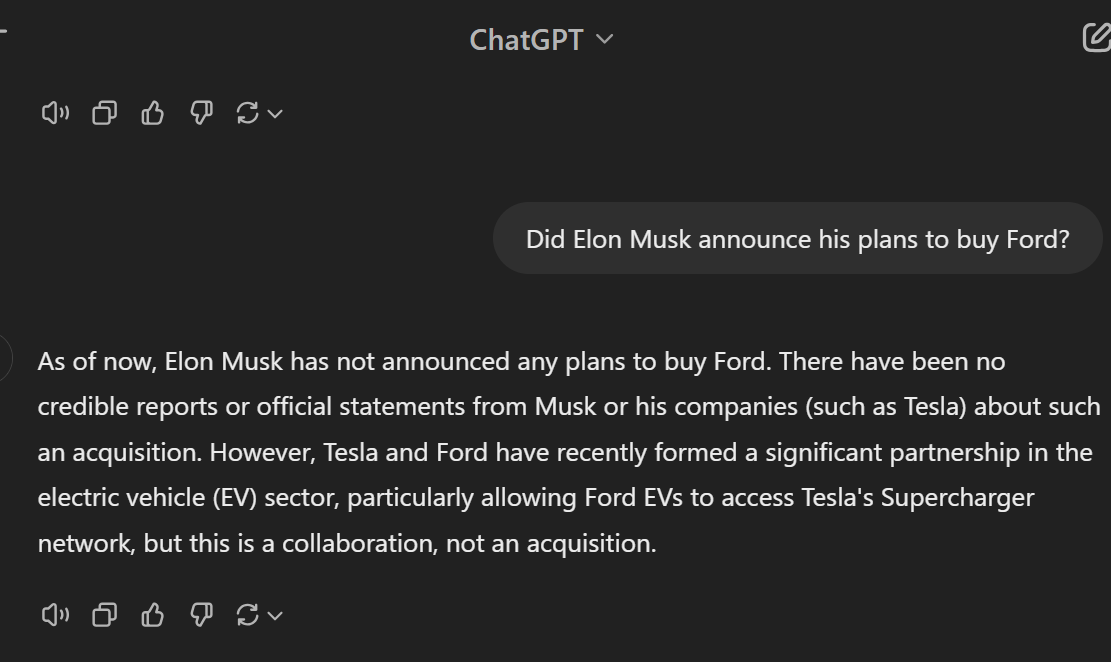Screen dimensions: 1111x662
Task: Click the assistant's reply paragraph about Tesla
Action: click(x=568, y=452)
